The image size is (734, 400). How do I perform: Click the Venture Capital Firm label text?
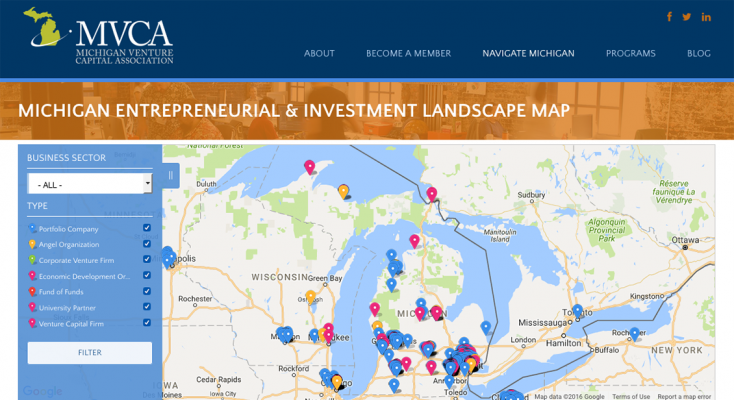click(71, 324)
